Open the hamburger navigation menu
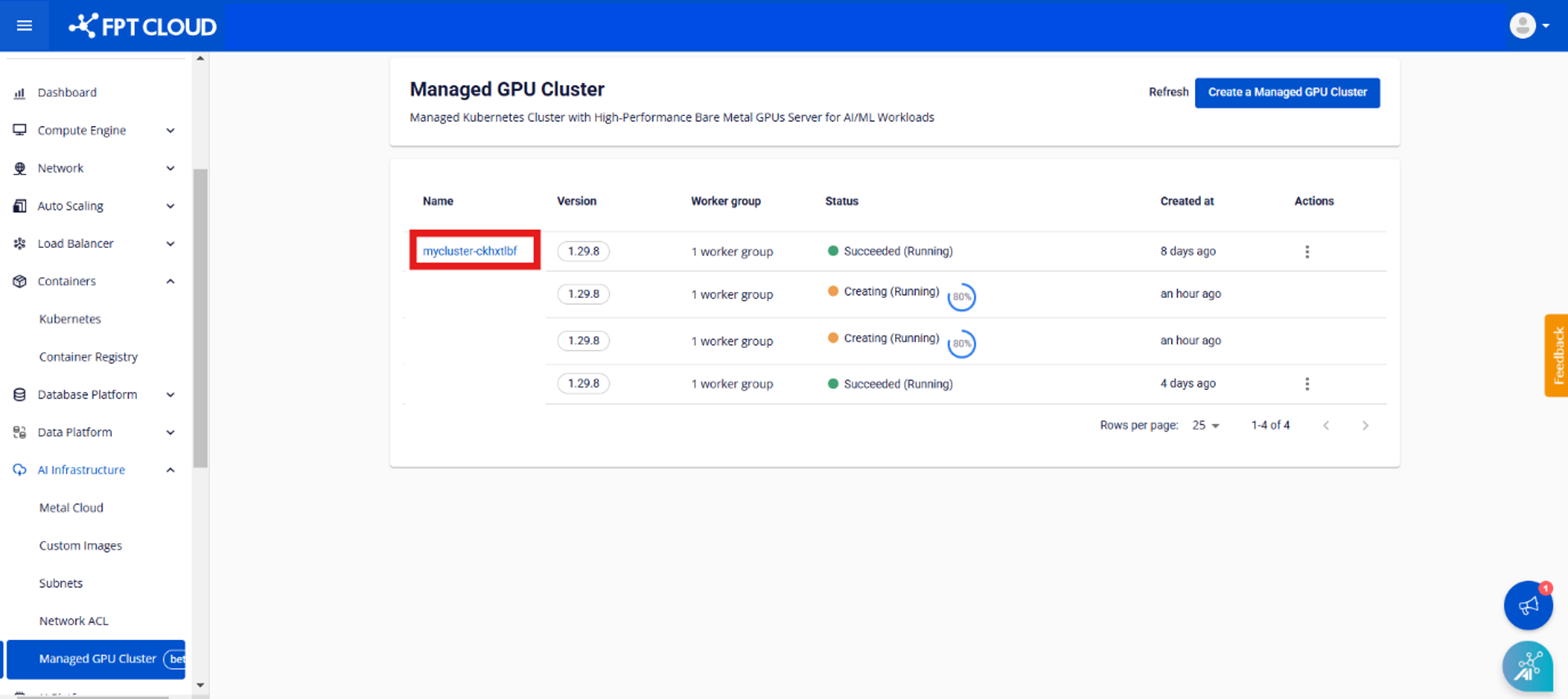The width and height of the screenshot is (1568, 699). click(x=25, y=26)
